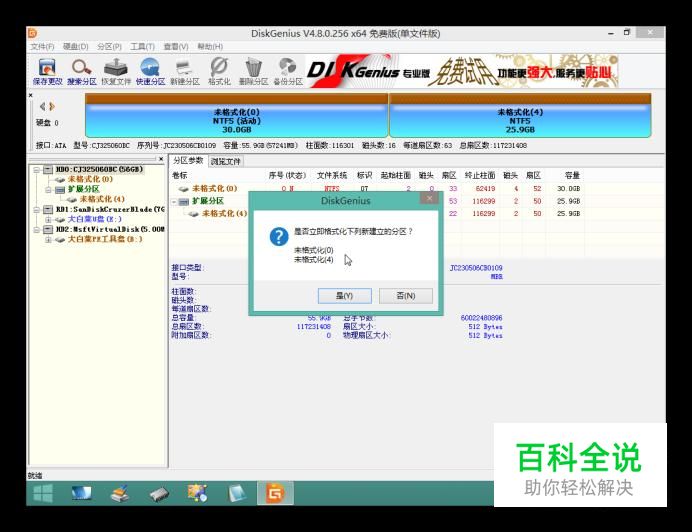
Task: Select HD0:CJ325060BC(56GB) disk in tree
Action: 99,170
